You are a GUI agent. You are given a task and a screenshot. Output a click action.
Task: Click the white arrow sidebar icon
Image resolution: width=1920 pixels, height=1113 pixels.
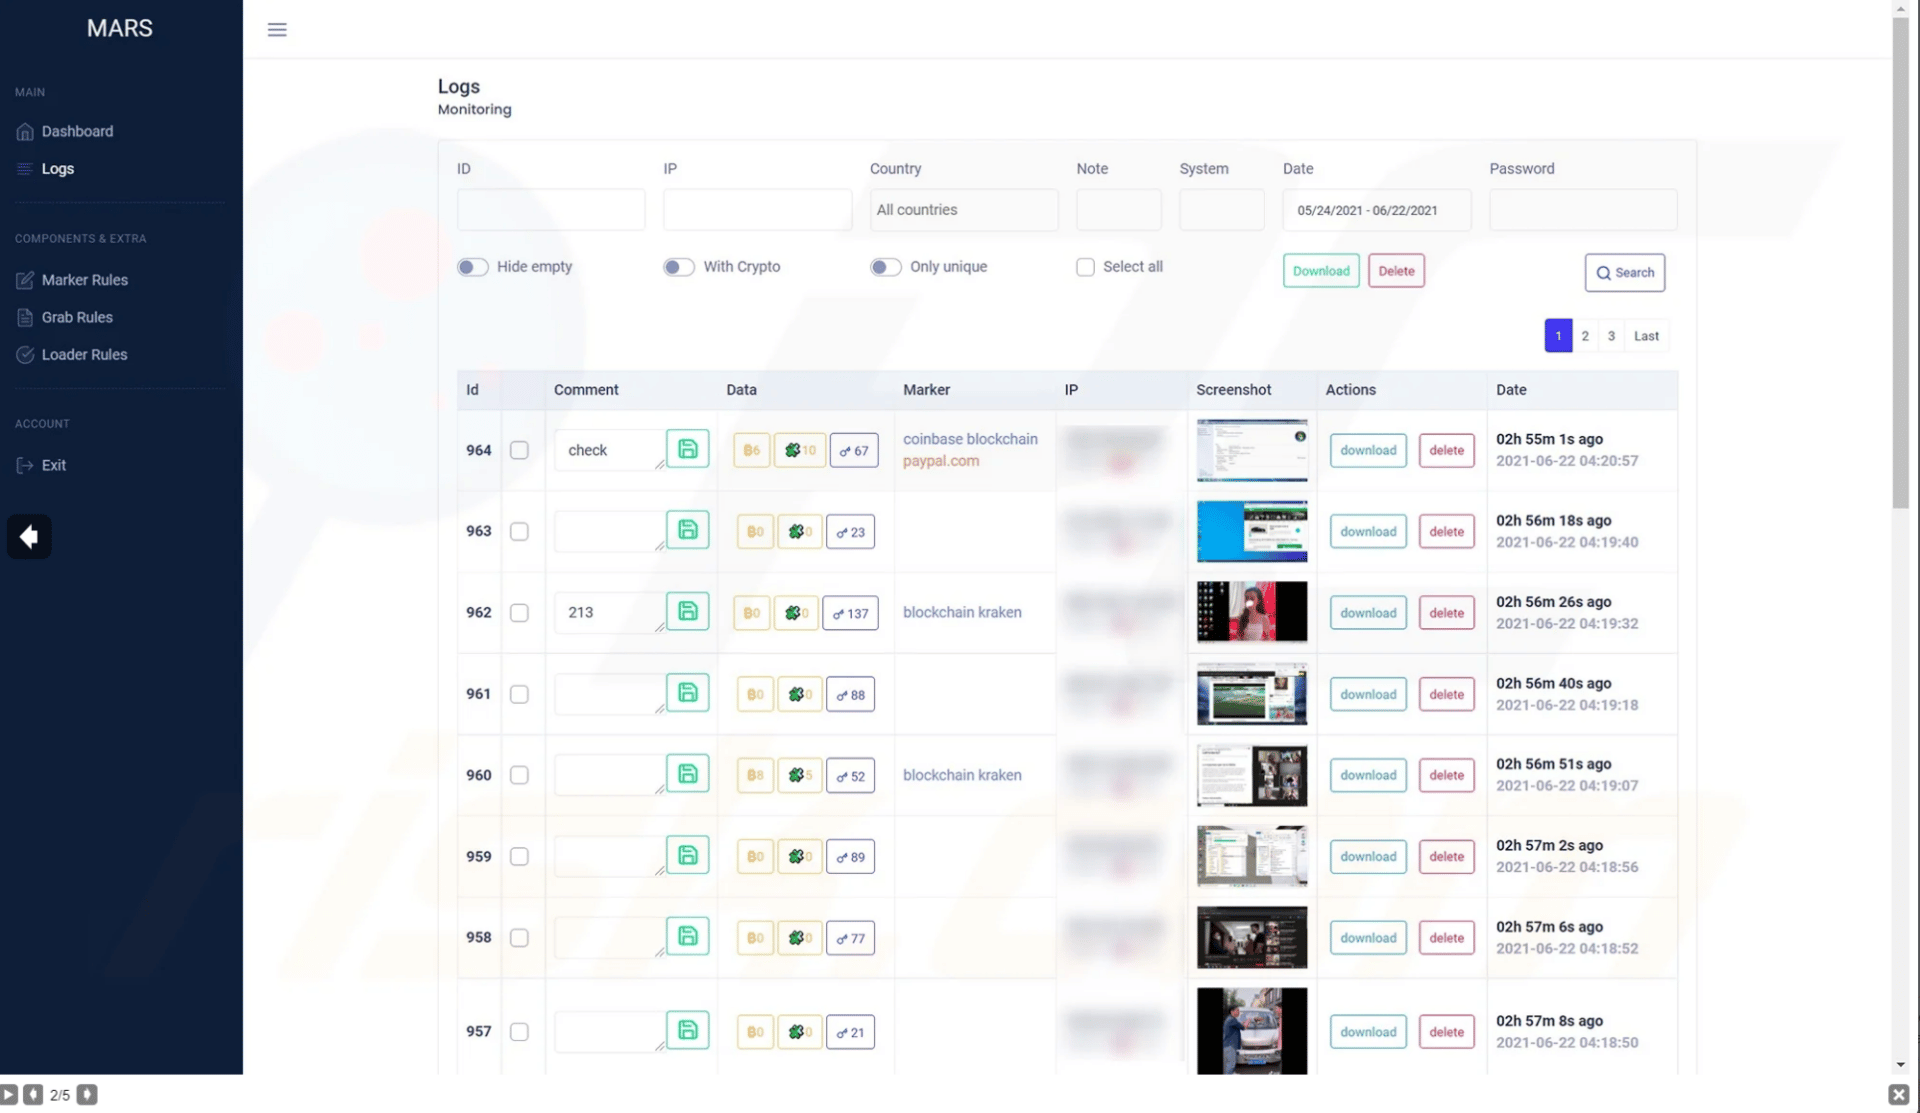coord(29,537)
